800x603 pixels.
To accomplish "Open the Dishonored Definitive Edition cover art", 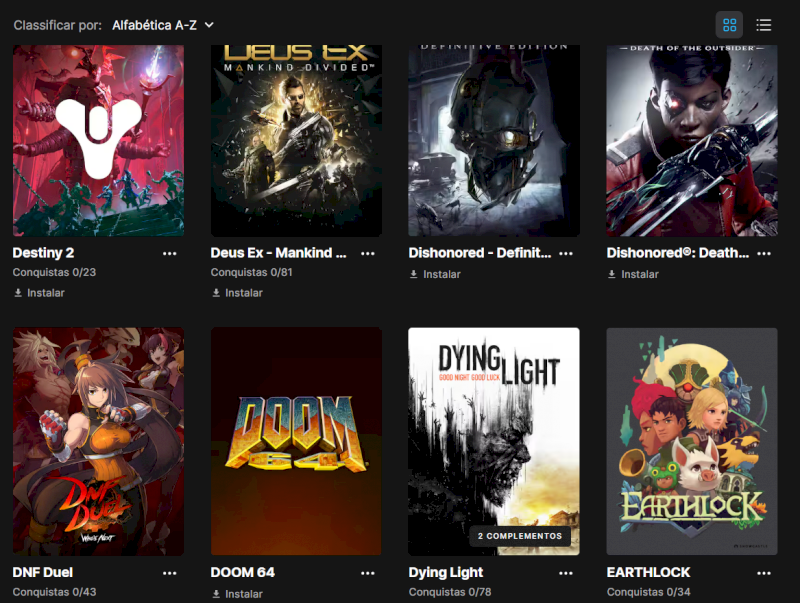I will (x=494, y=140).
